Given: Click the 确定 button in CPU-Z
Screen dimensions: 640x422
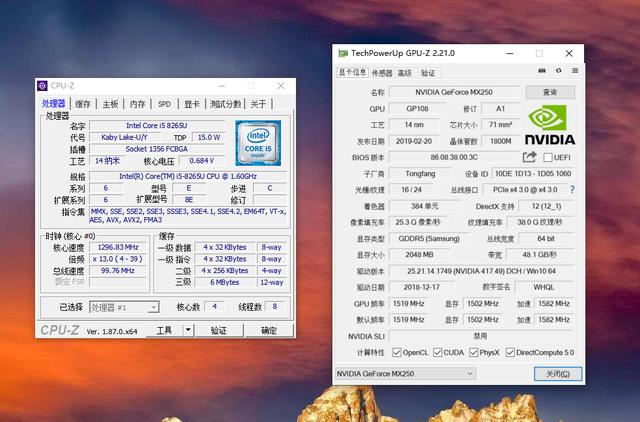Looking at the screenshot, I should click(x=269, y=330).
